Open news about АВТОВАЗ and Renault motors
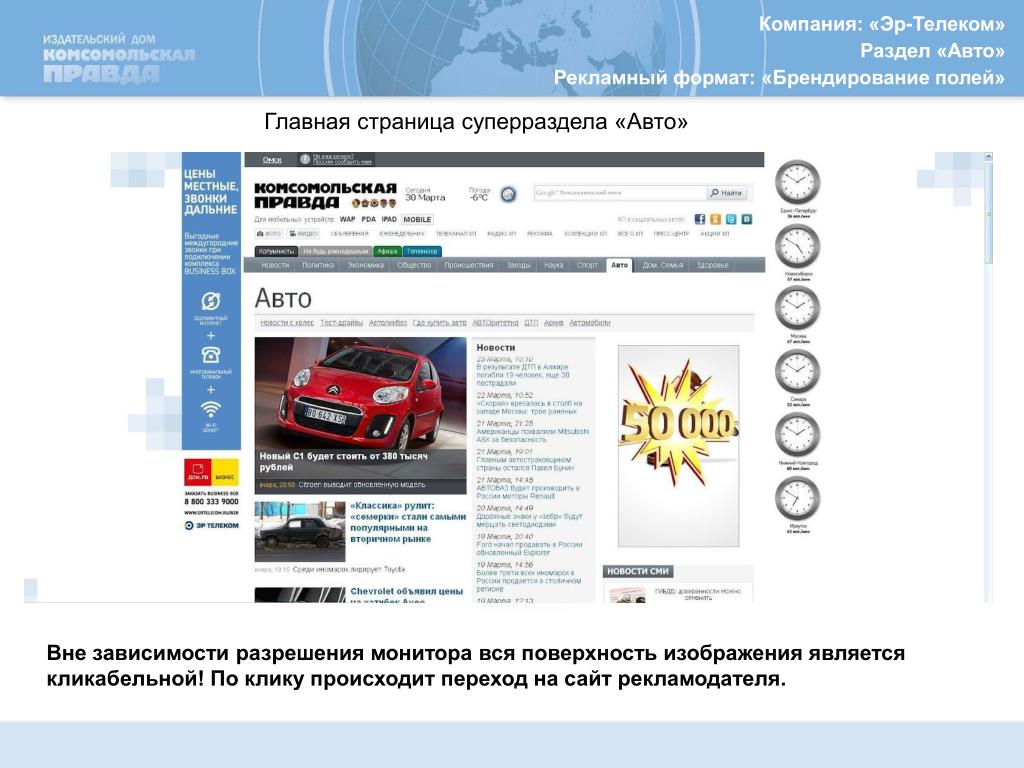1024x768 pixels. click(528, 492)
